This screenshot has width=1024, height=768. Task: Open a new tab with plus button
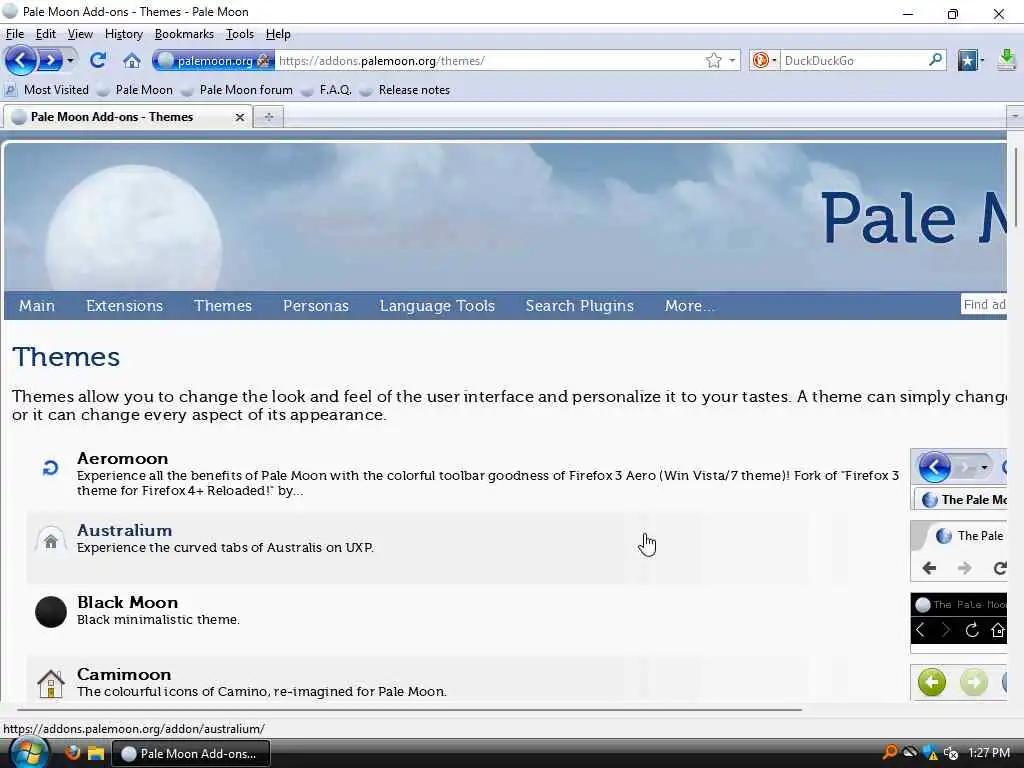[x=268, y=117]
